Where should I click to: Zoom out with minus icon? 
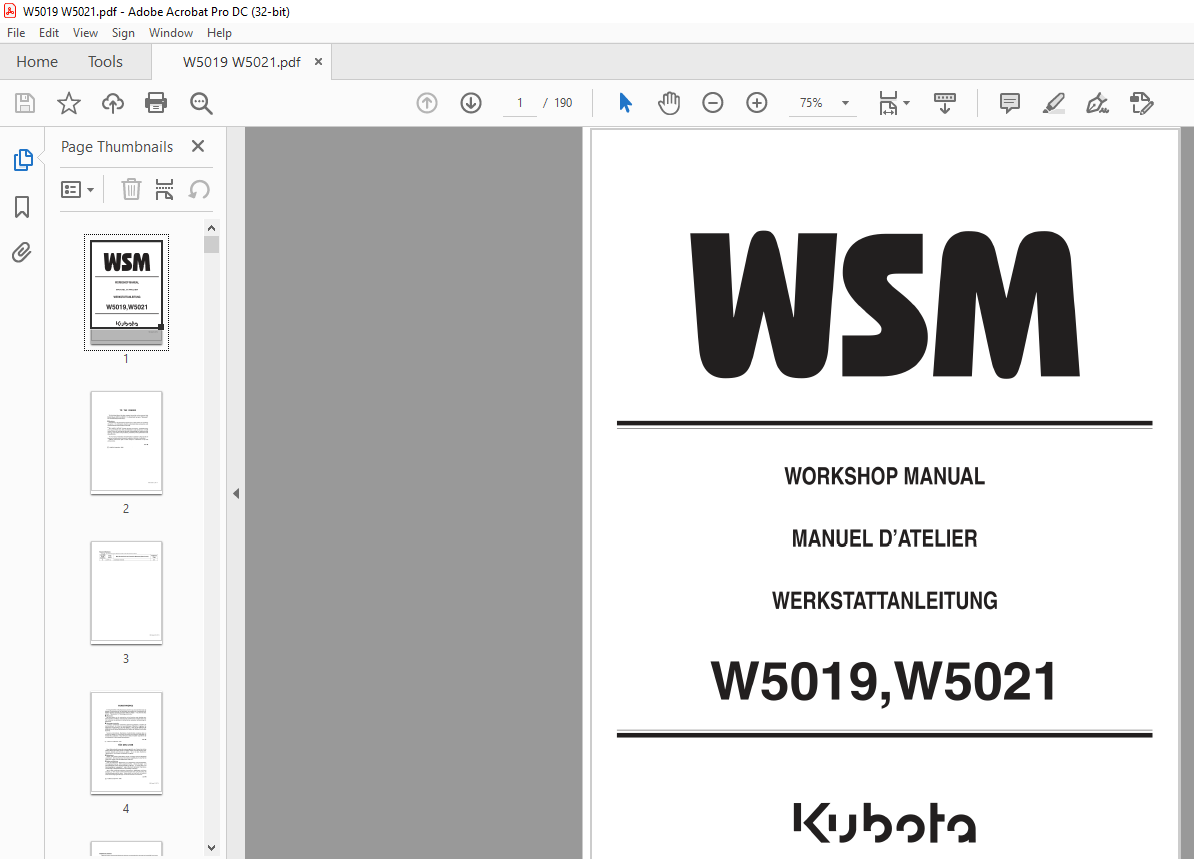[713, 103]
